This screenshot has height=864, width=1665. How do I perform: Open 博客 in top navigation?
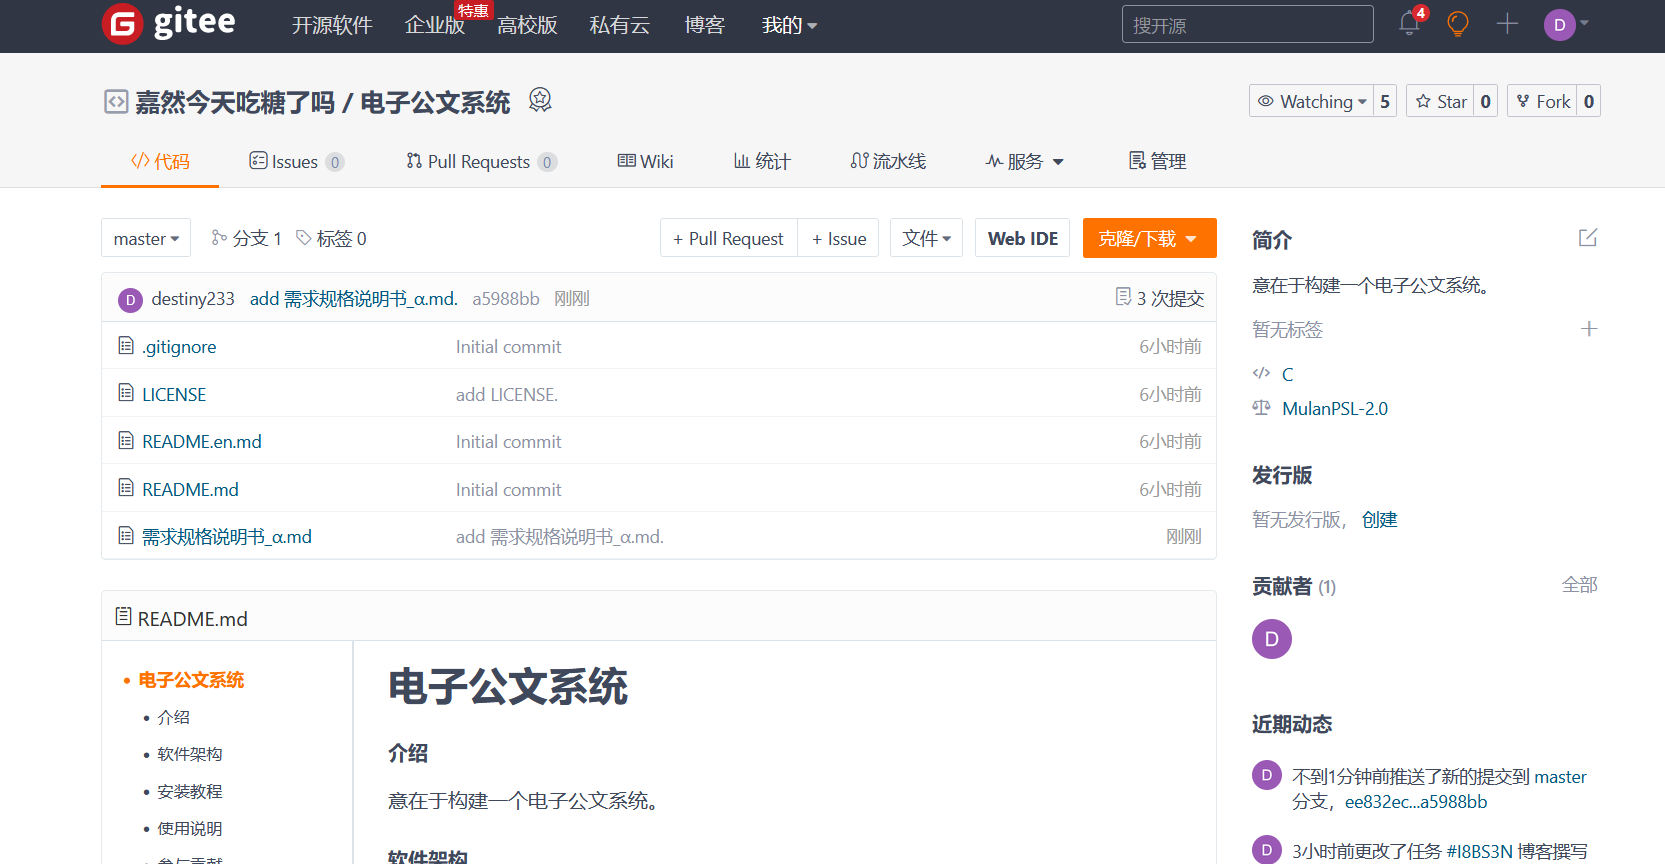point(704,25)
